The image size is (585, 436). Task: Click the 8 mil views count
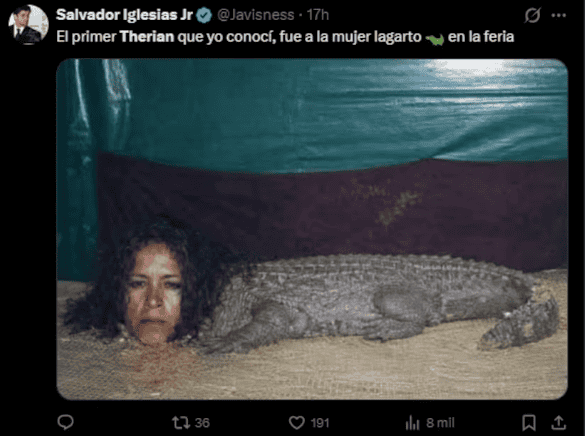pyautogui.click(x=441, y=423)
